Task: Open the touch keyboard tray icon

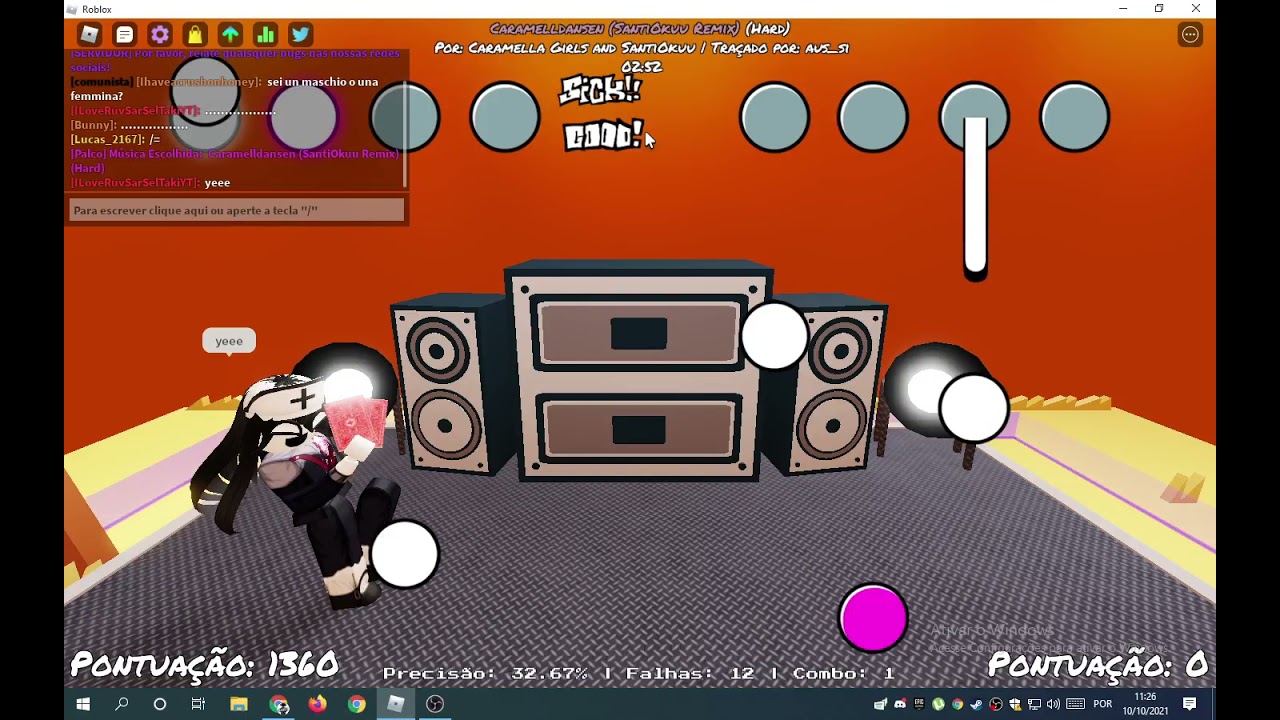Action: 1076,704
